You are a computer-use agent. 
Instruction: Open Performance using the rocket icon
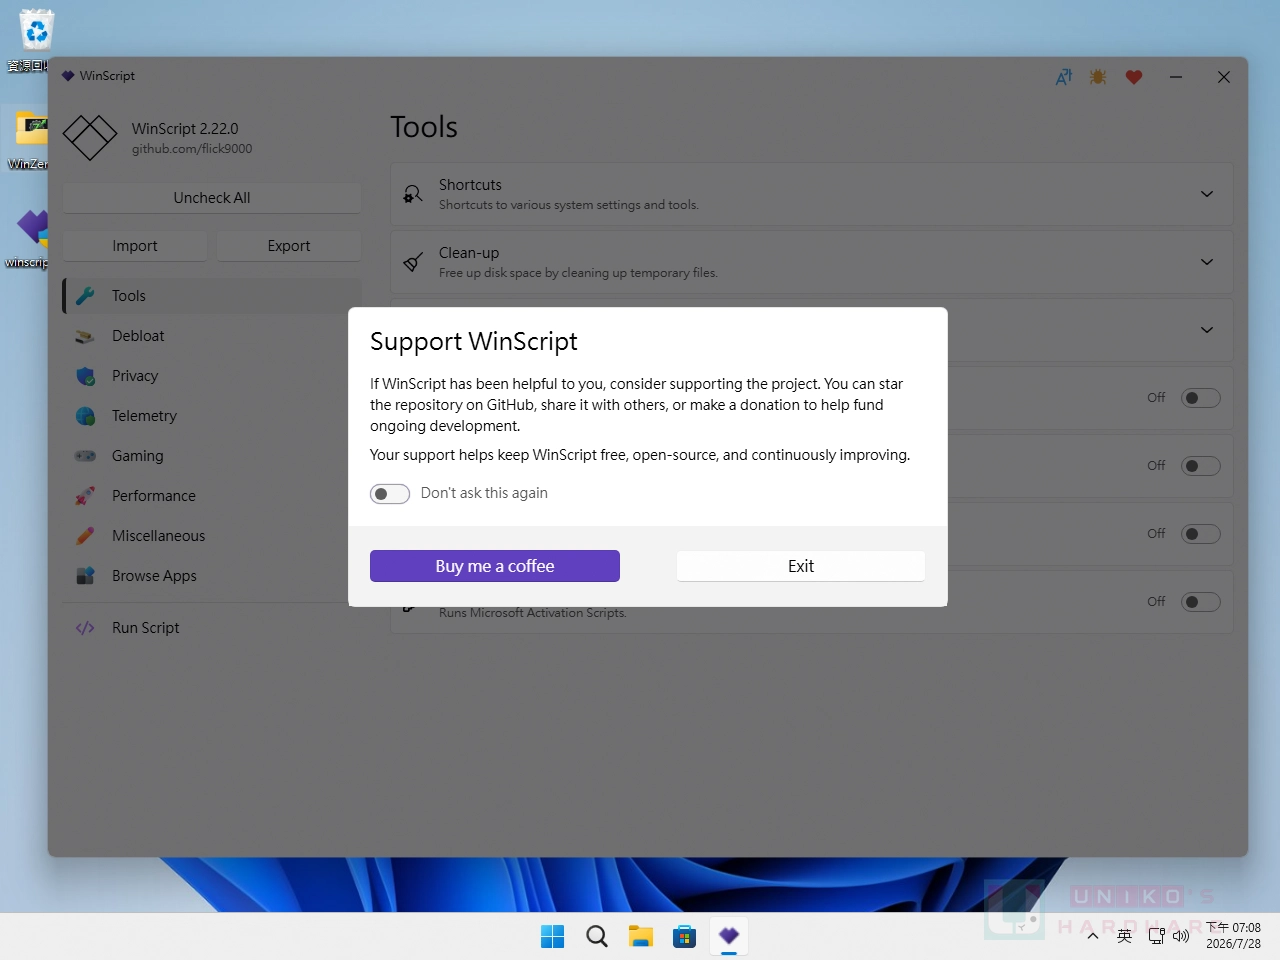(85, 496)
